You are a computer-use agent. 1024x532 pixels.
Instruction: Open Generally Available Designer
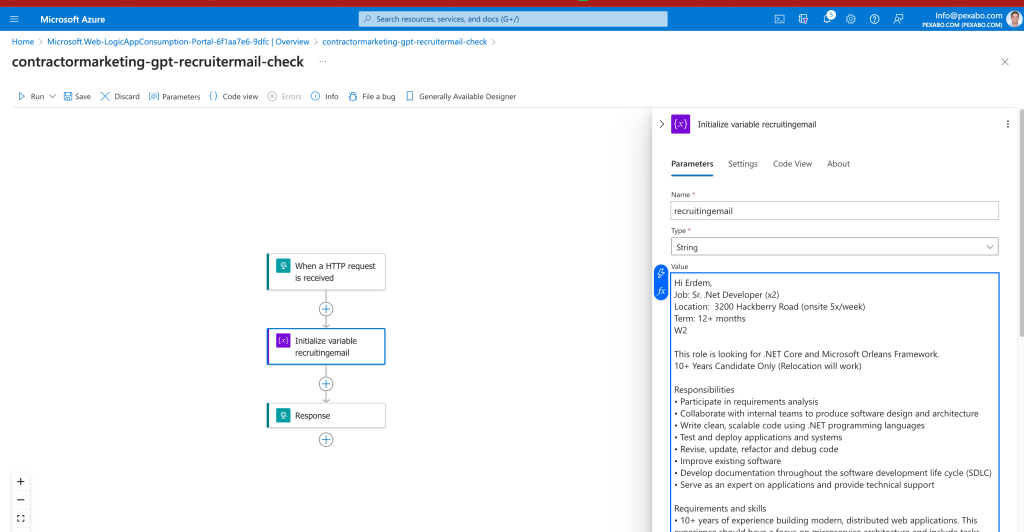coord(461,97)
